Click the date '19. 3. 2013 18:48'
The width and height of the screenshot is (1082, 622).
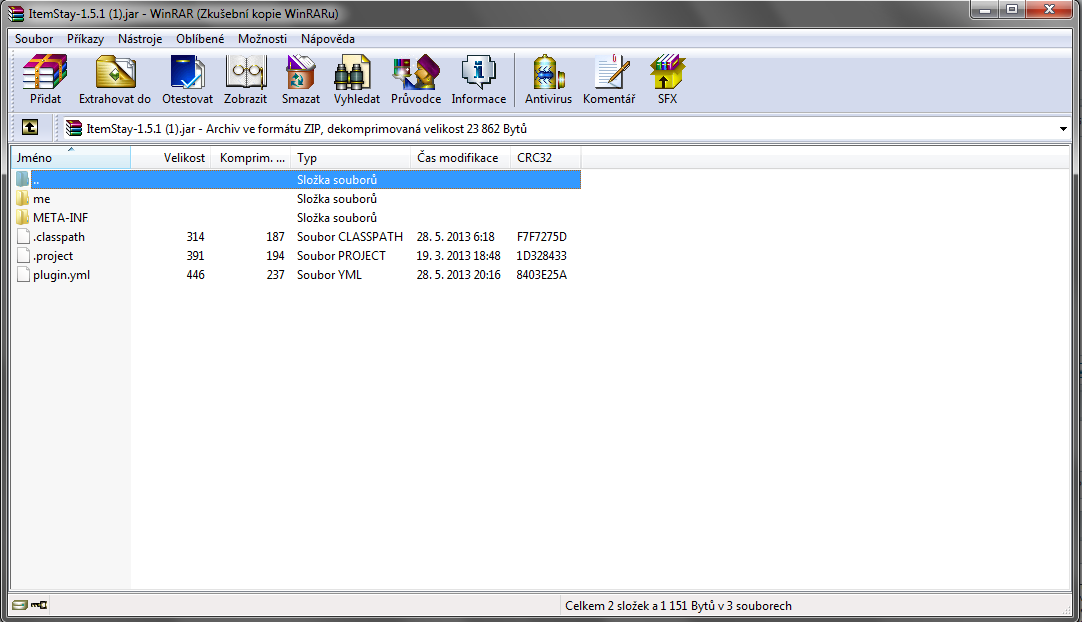pos(458,255)
